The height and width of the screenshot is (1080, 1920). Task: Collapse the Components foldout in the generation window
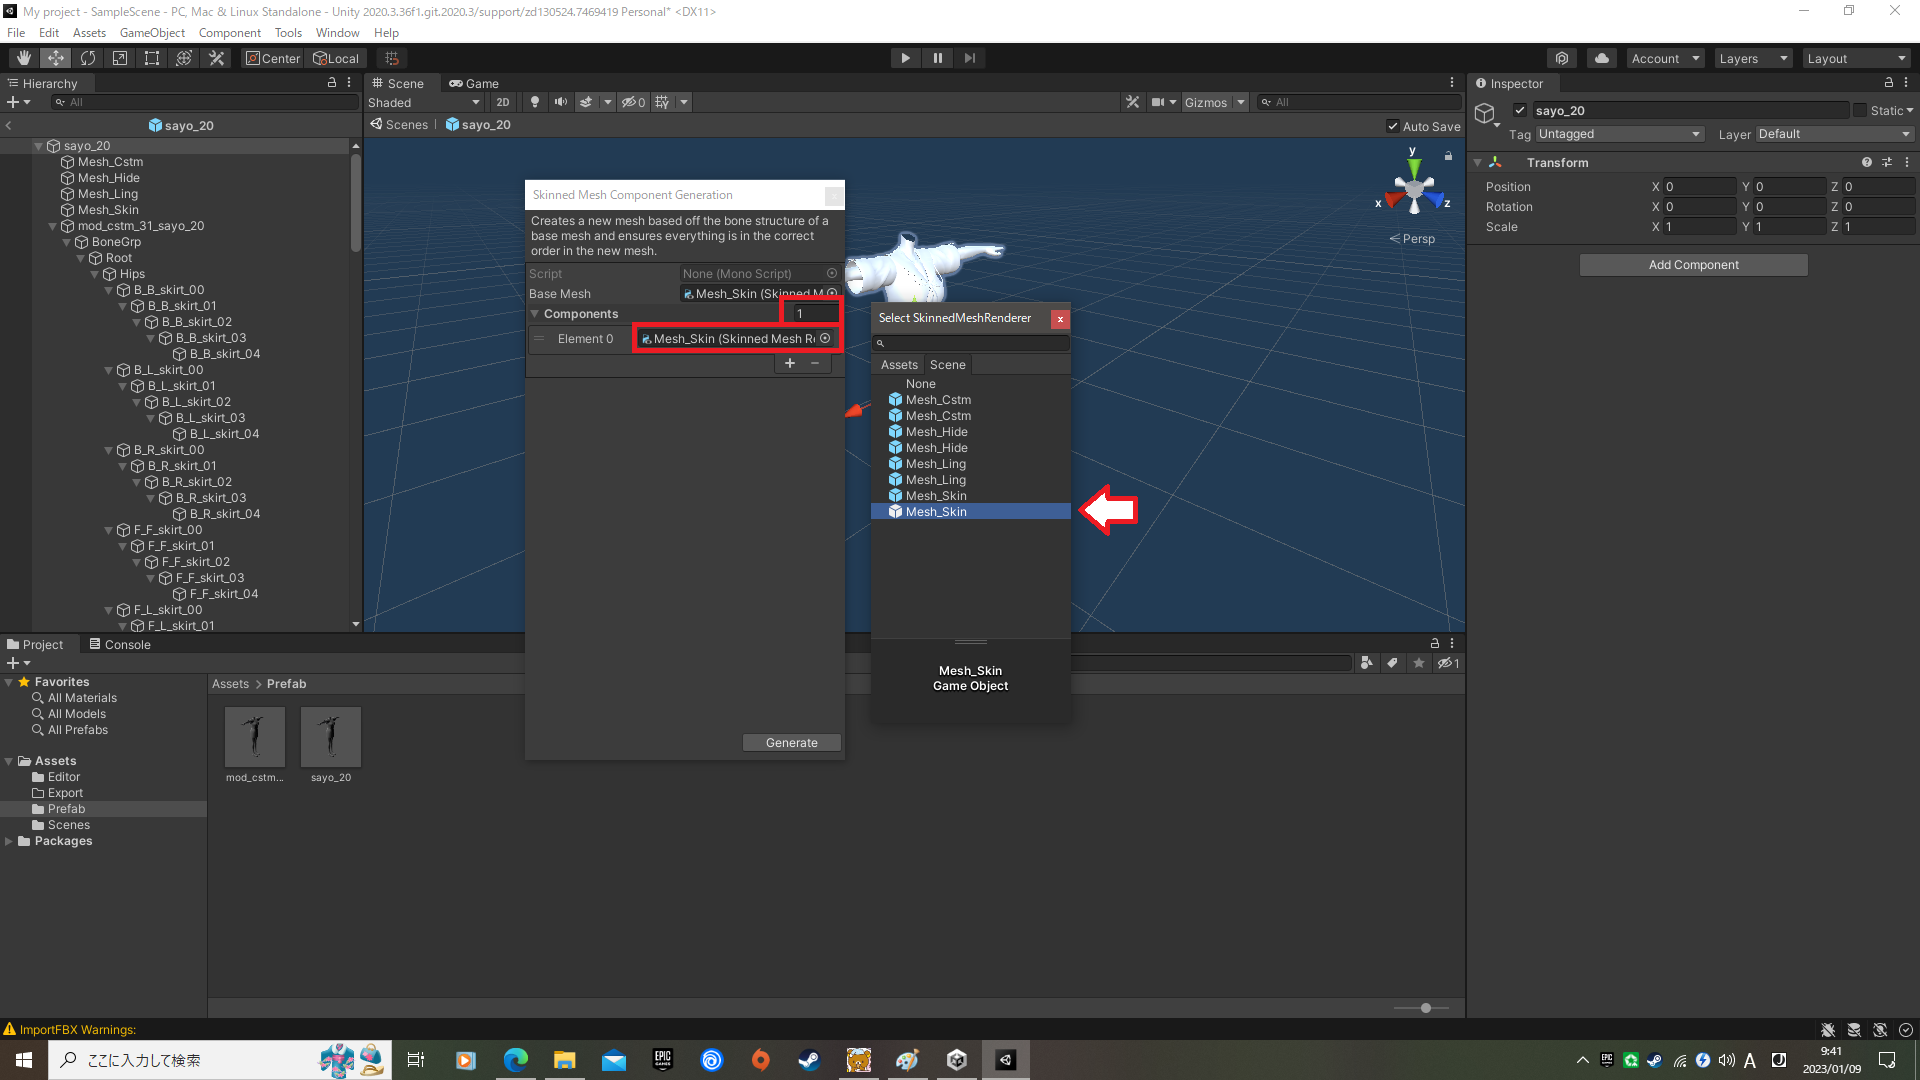[x=535, y=314]
